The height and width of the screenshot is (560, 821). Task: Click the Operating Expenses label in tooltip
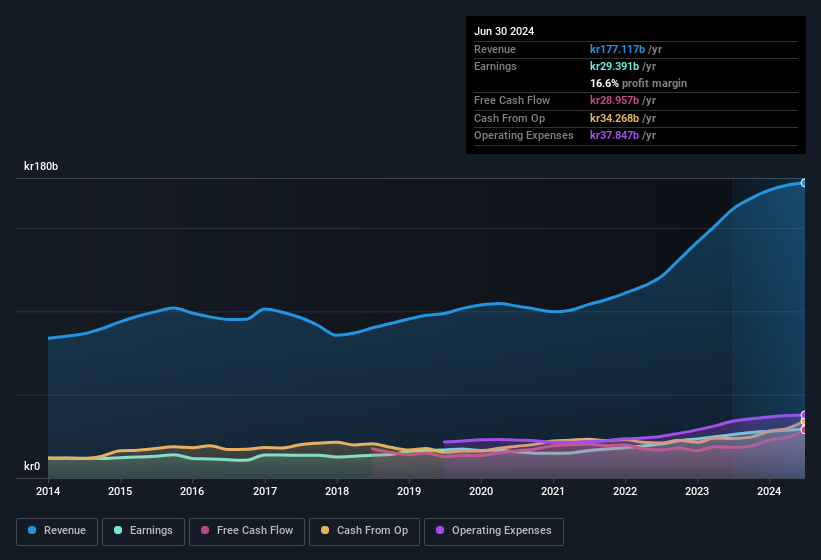click(x=524, y=135)
